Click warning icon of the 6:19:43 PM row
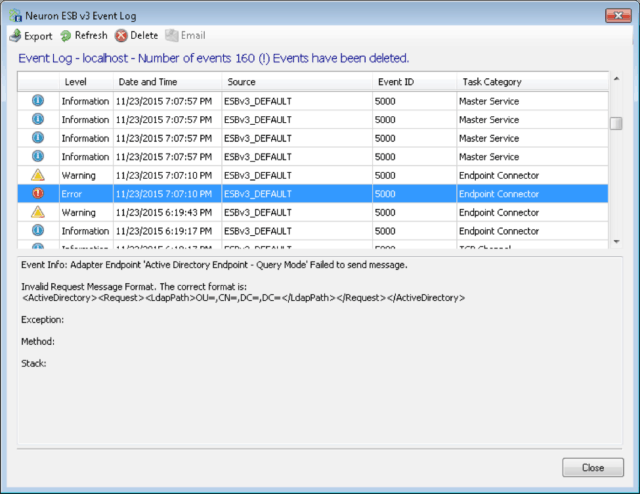This screenshot has width=640, height=494. (x=38, y=212)
